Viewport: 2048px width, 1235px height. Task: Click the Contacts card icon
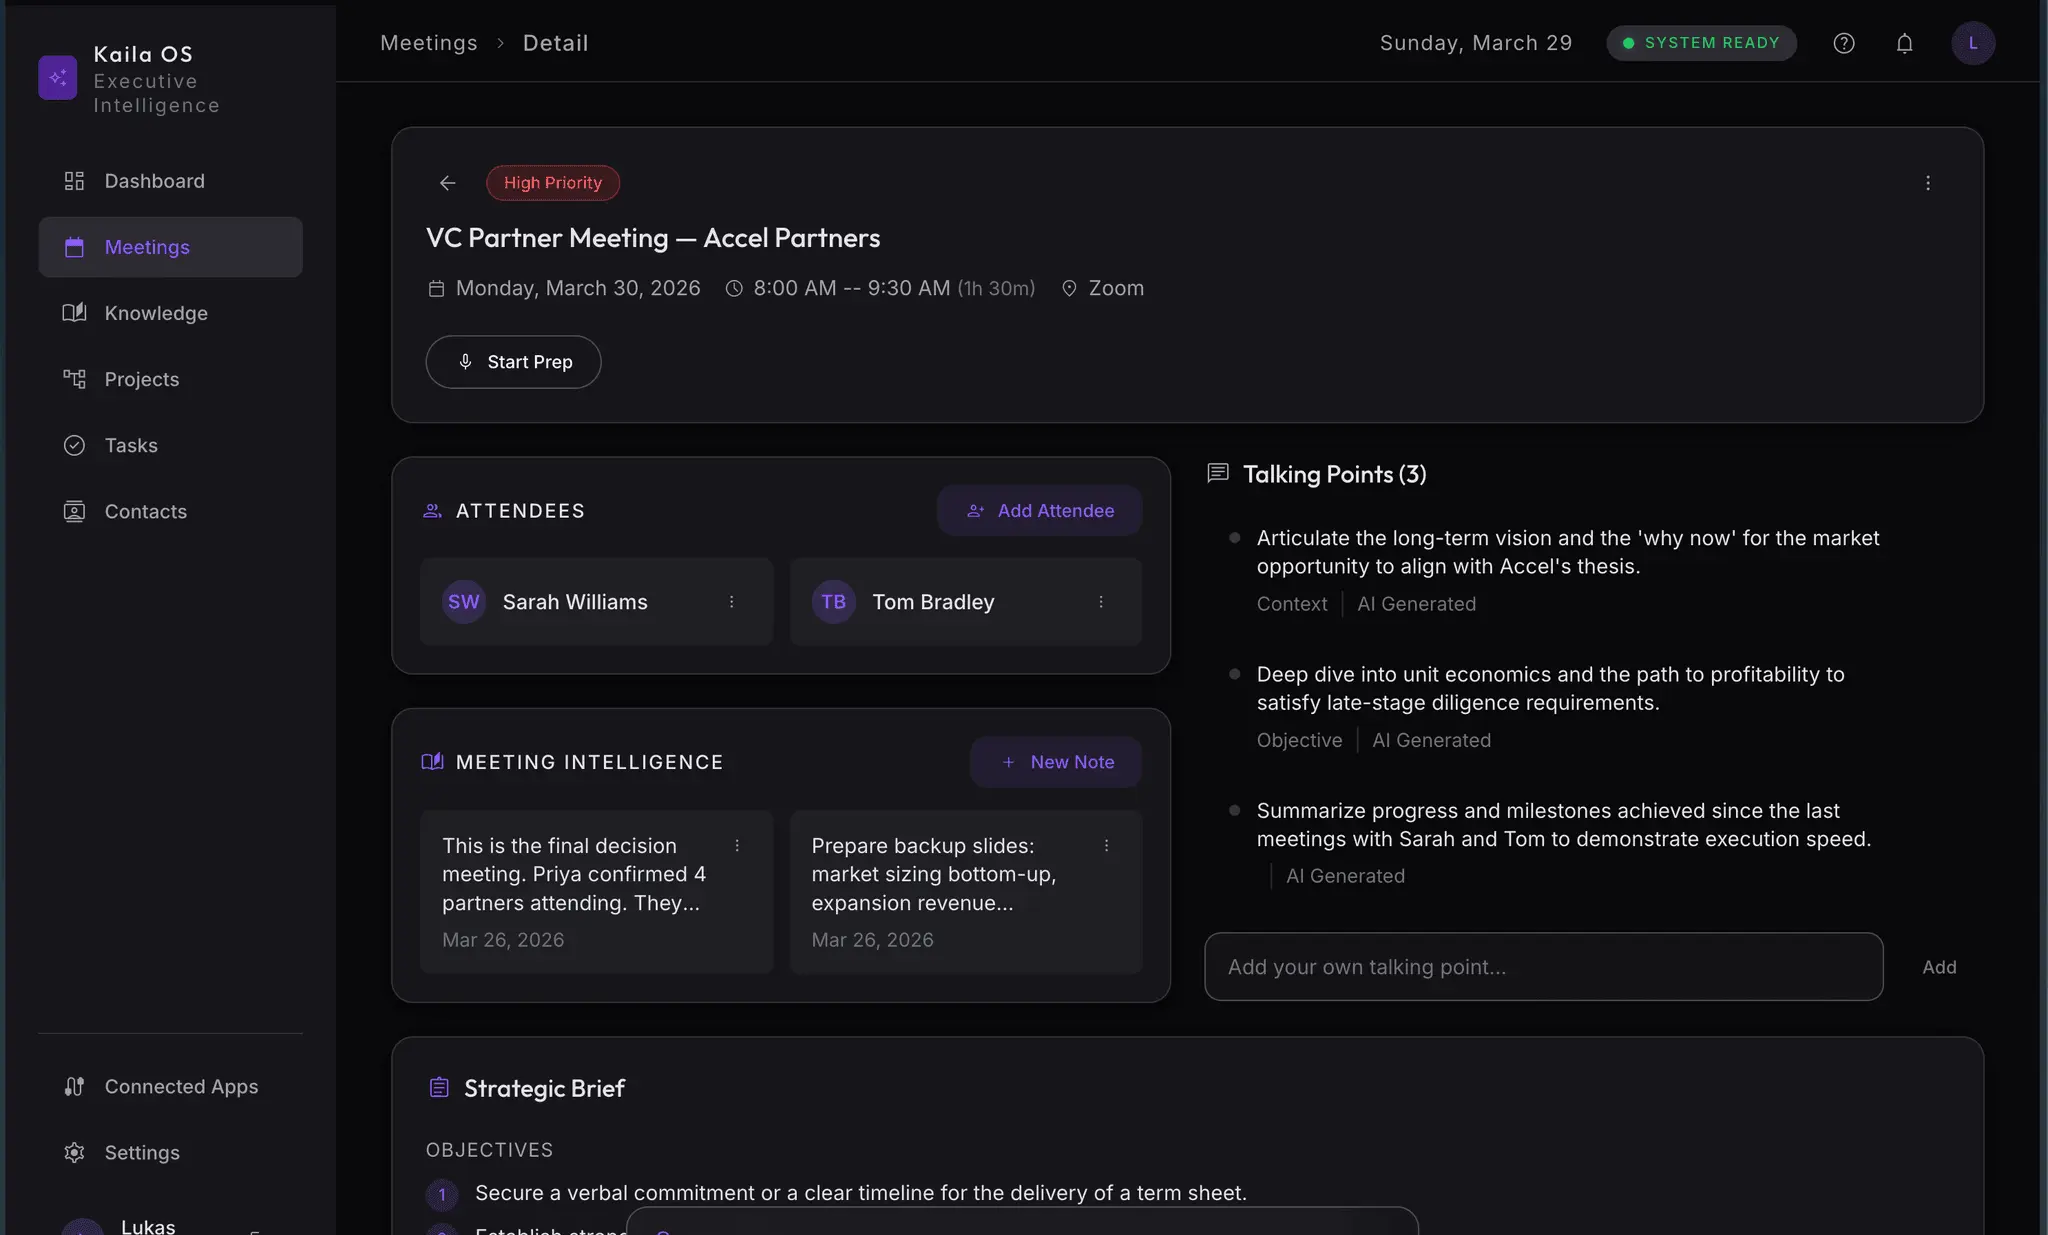(x=74, y=511)
